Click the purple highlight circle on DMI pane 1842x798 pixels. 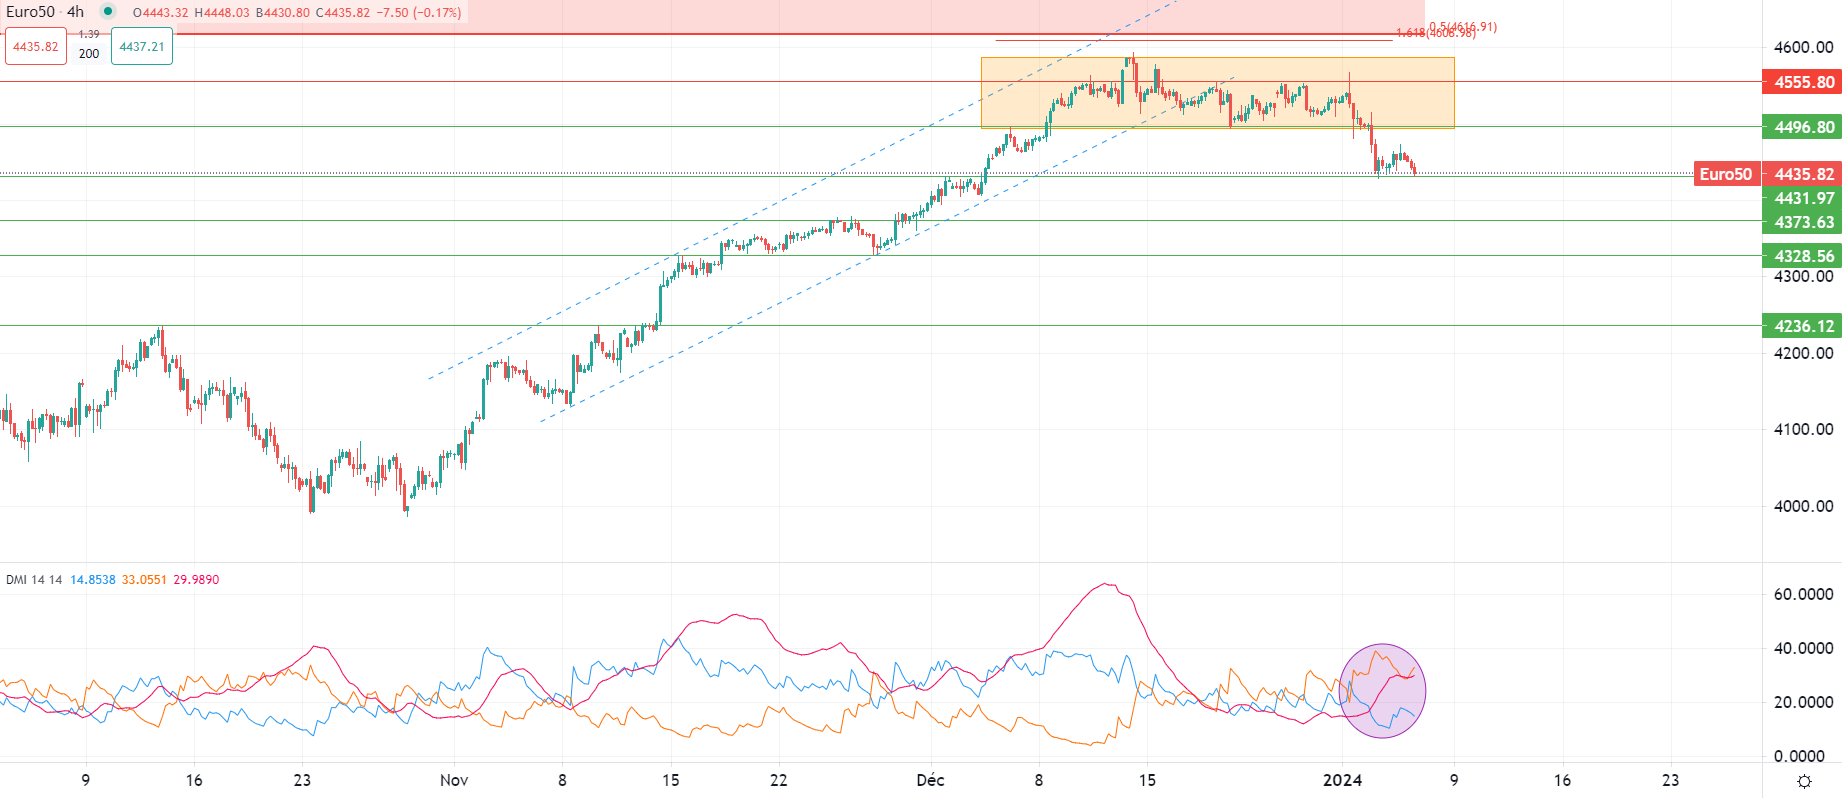click(1382, 691)
